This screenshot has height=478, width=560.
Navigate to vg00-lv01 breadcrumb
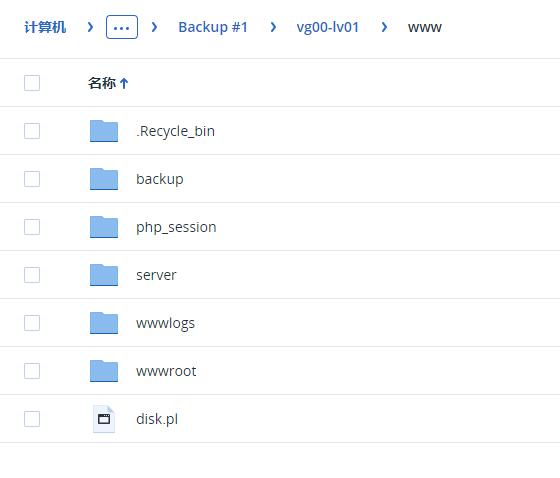pos(328,27)
